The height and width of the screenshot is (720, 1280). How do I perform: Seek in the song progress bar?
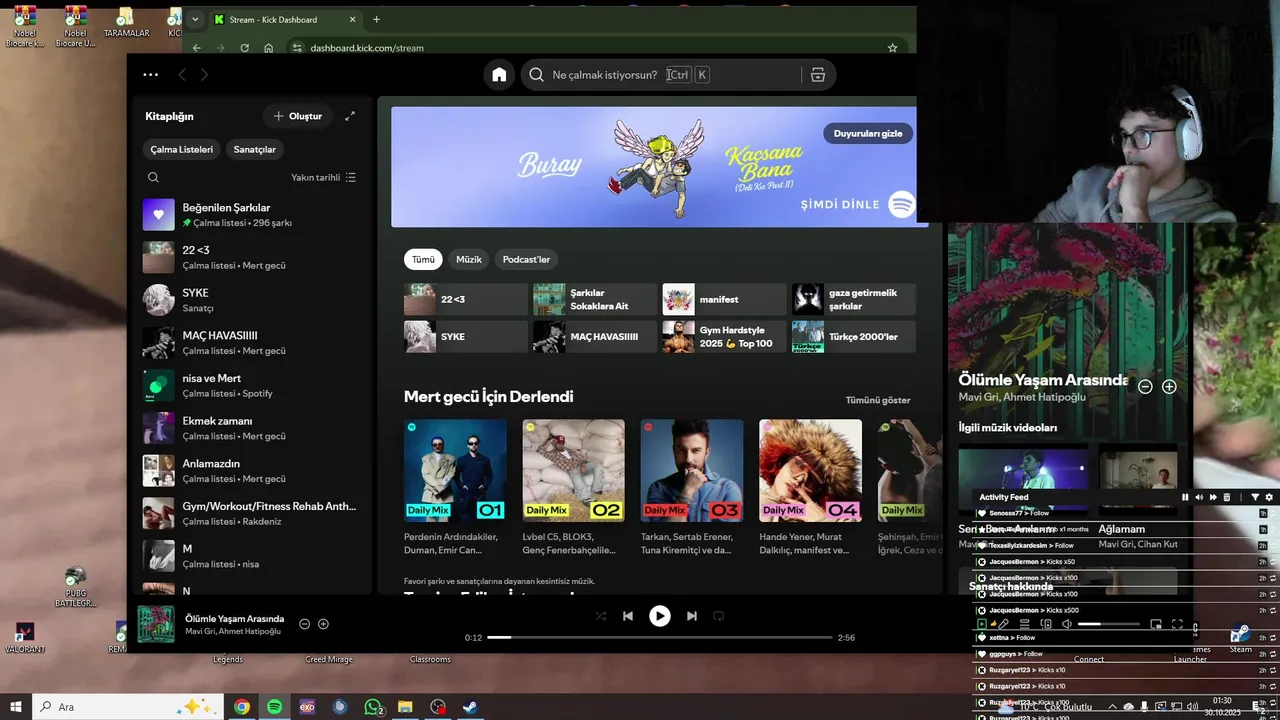(660, 637)
